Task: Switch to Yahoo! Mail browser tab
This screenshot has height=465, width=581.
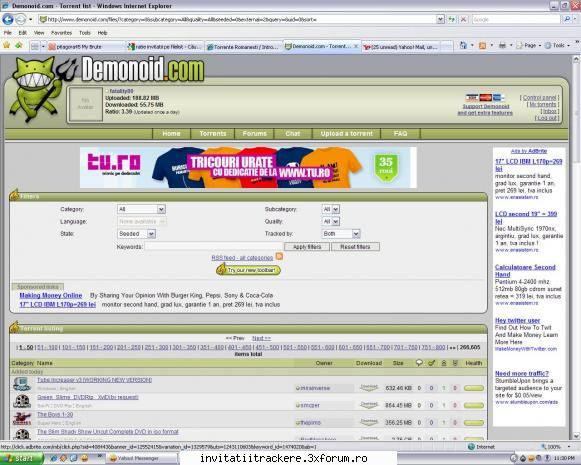Action: point(400,47)
